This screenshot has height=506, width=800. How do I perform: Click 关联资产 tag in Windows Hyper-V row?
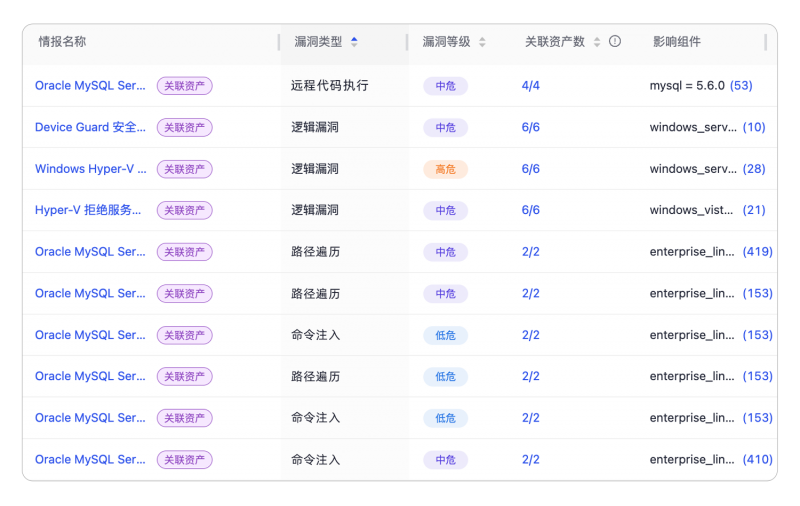(x=185, y=169)
